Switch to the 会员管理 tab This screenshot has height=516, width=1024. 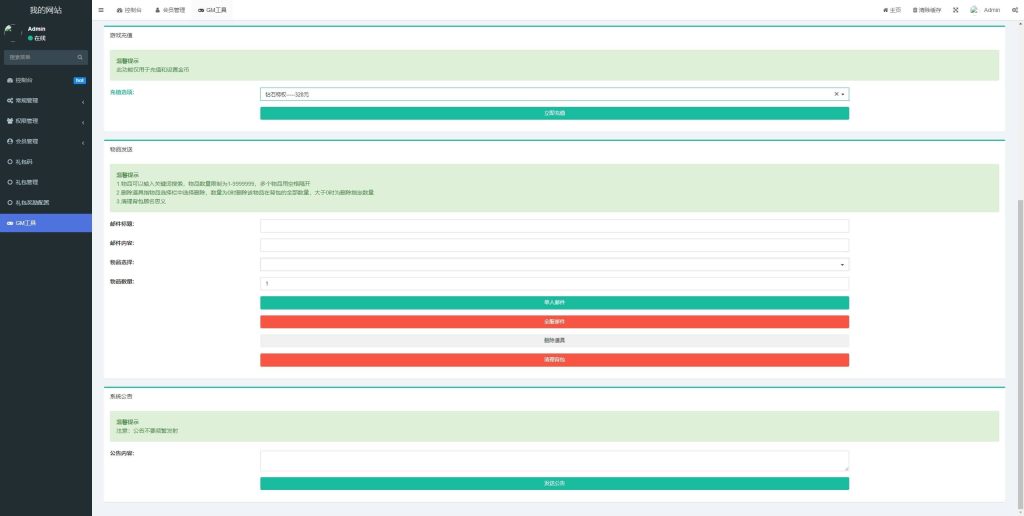[170, 10]
